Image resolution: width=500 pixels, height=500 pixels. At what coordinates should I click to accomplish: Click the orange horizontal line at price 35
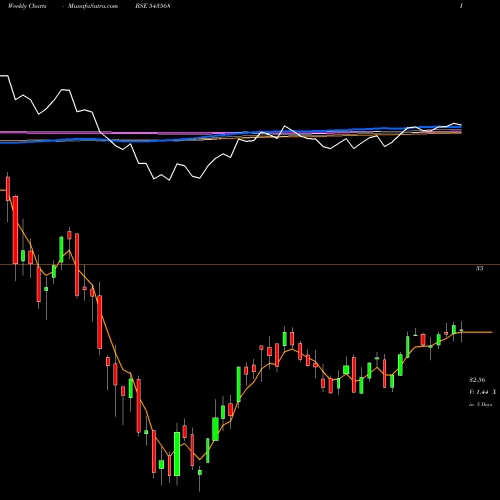click(x=250, y=265)
